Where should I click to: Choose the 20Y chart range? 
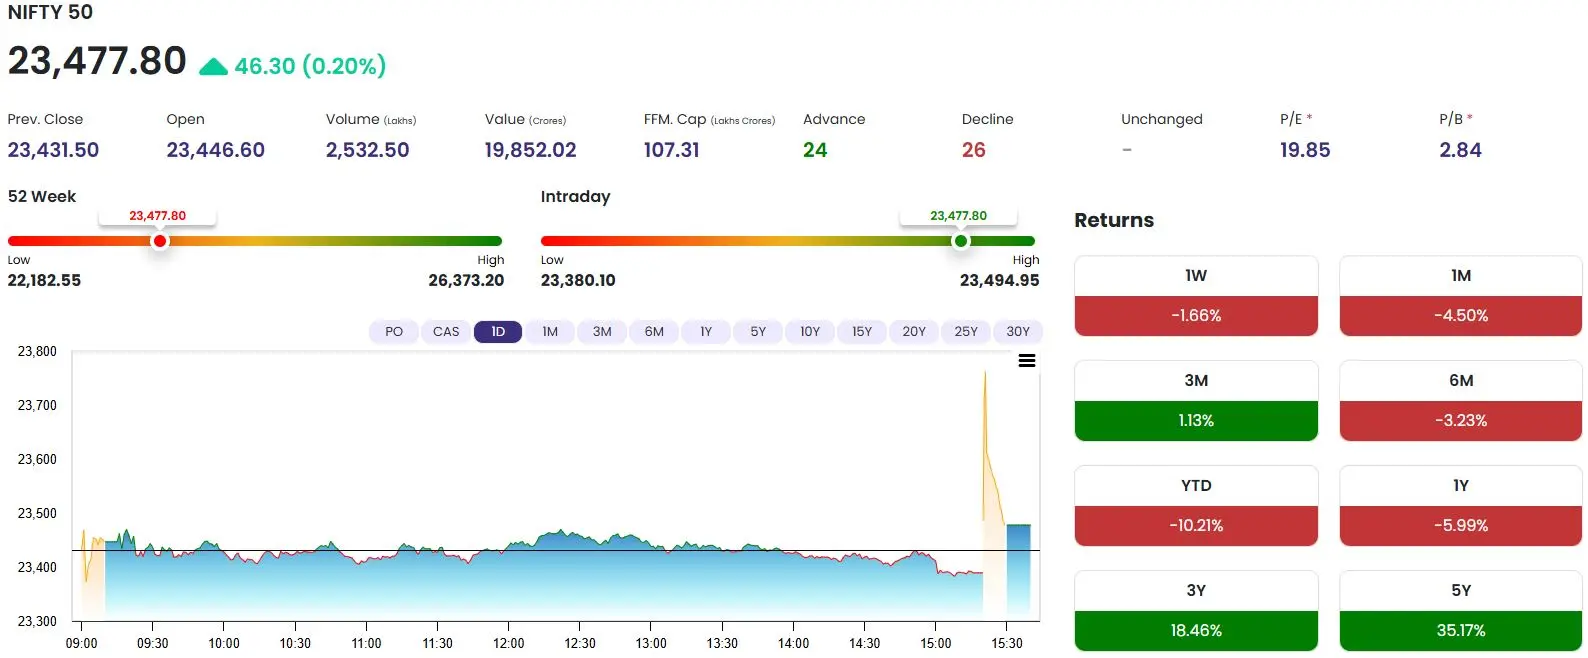pyautogui.click(x=914, y=332)
